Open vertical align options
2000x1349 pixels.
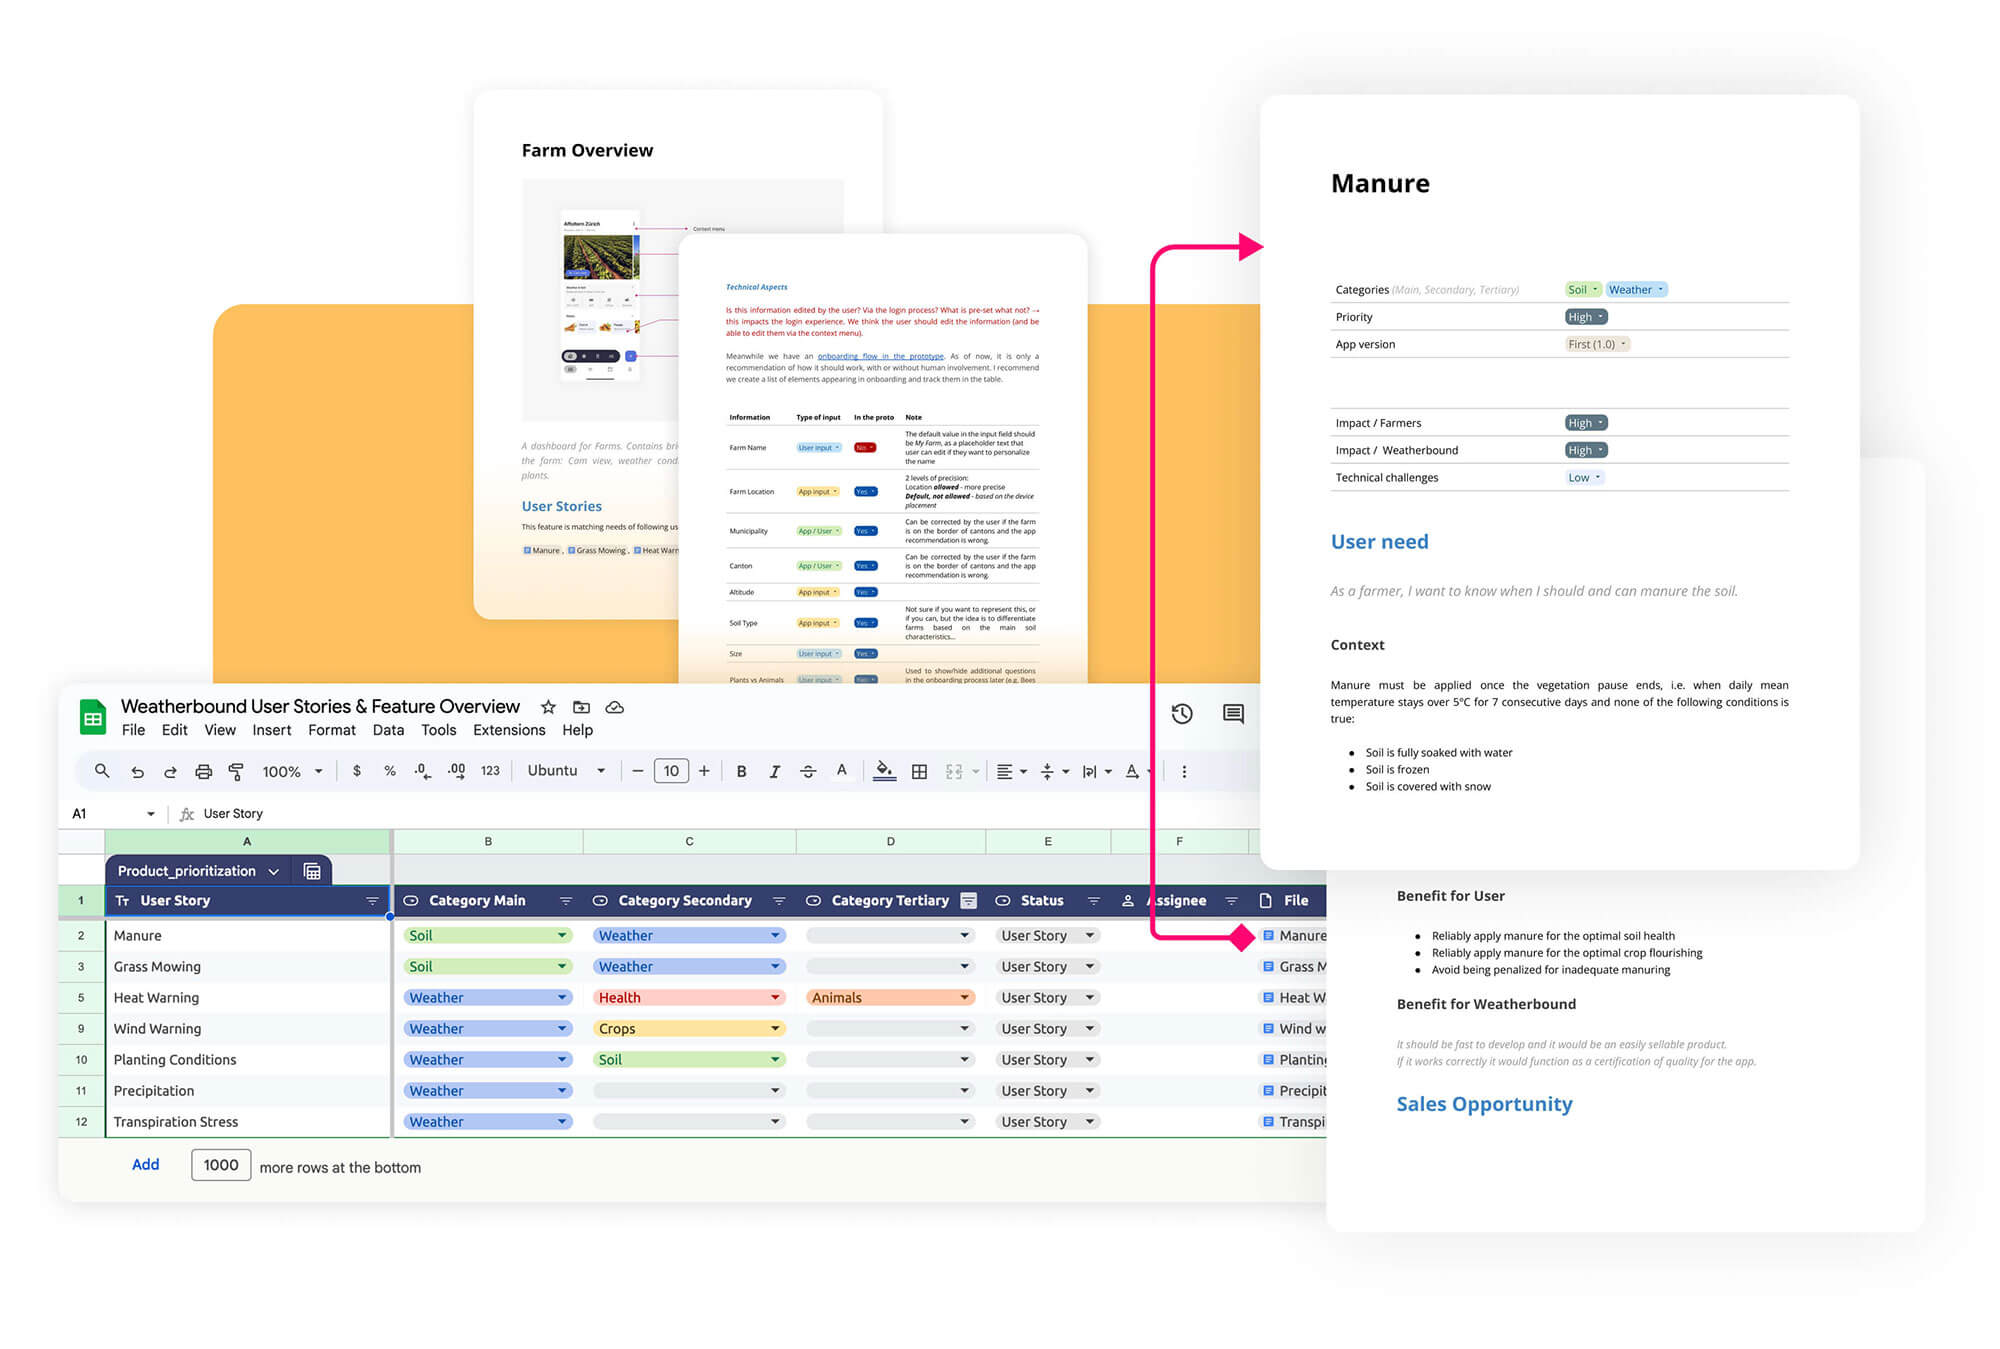1055,771
